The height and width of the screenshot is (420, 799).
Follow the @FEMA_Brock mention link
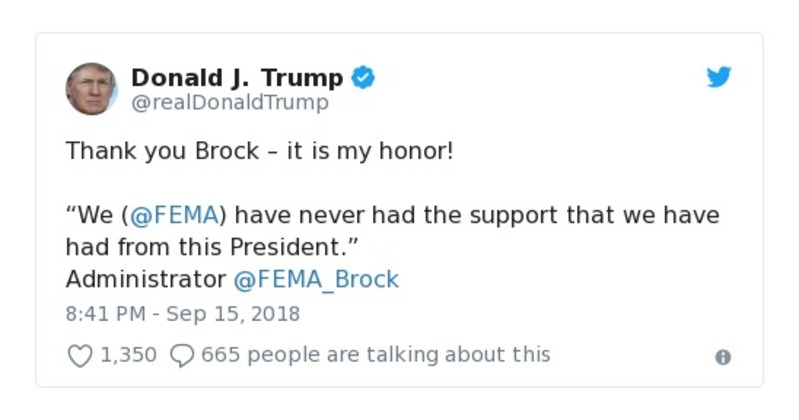tap(316, 279)
